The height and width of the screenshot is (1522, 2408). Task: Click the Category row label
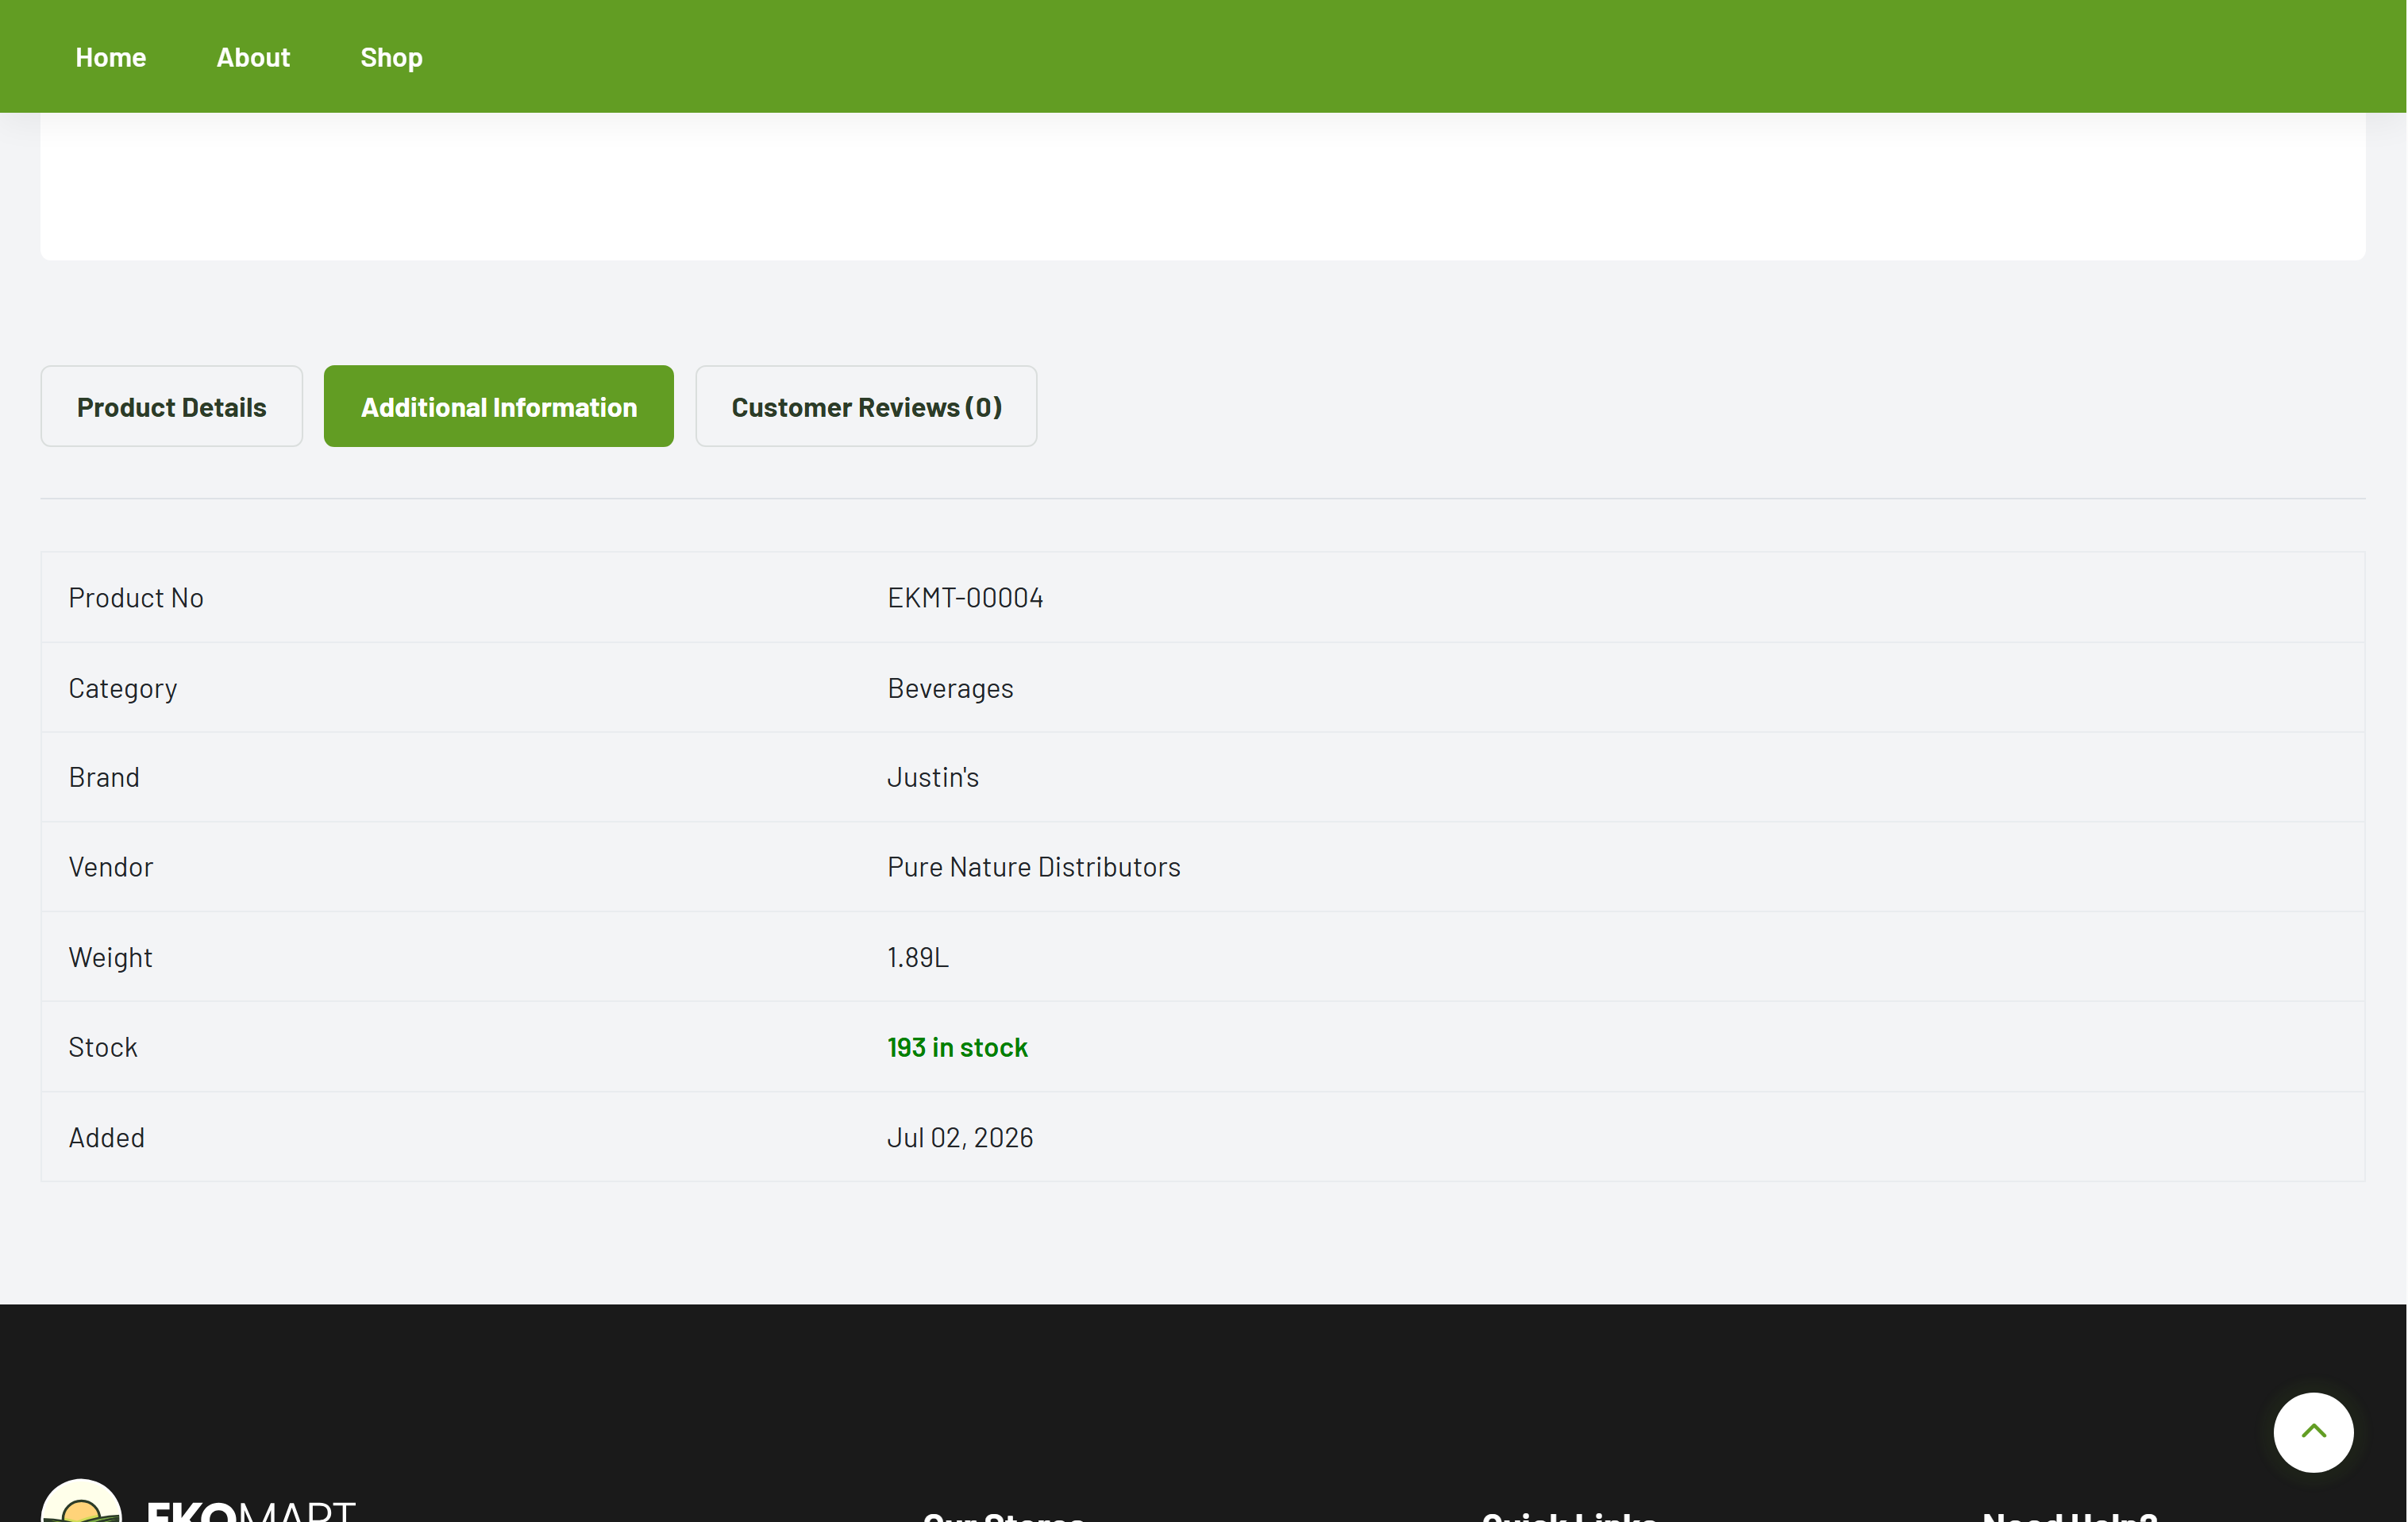click(123, 688)
